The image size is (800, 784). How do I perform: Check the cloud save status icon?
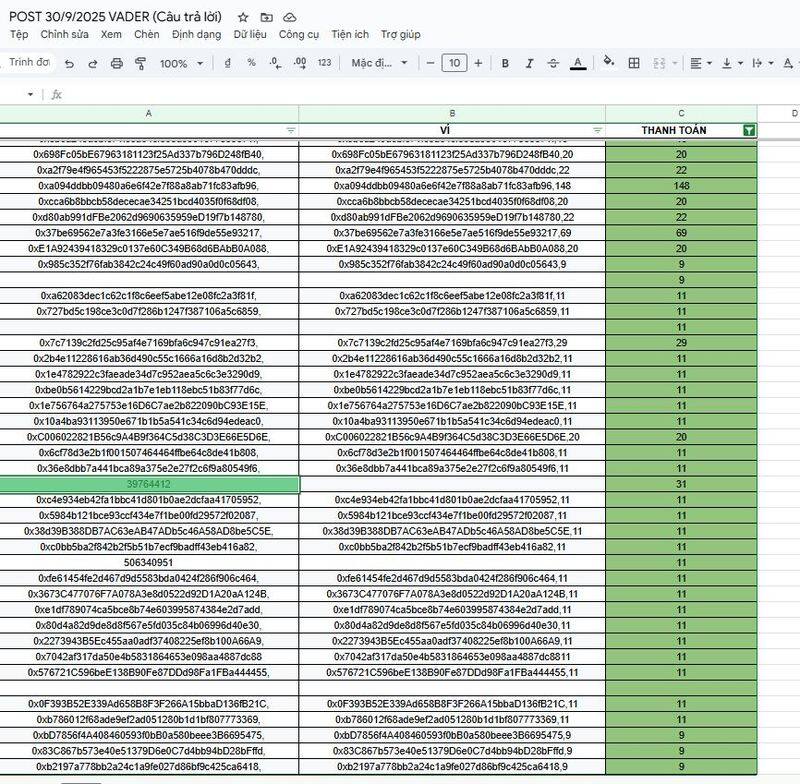(x=290, y=18)
